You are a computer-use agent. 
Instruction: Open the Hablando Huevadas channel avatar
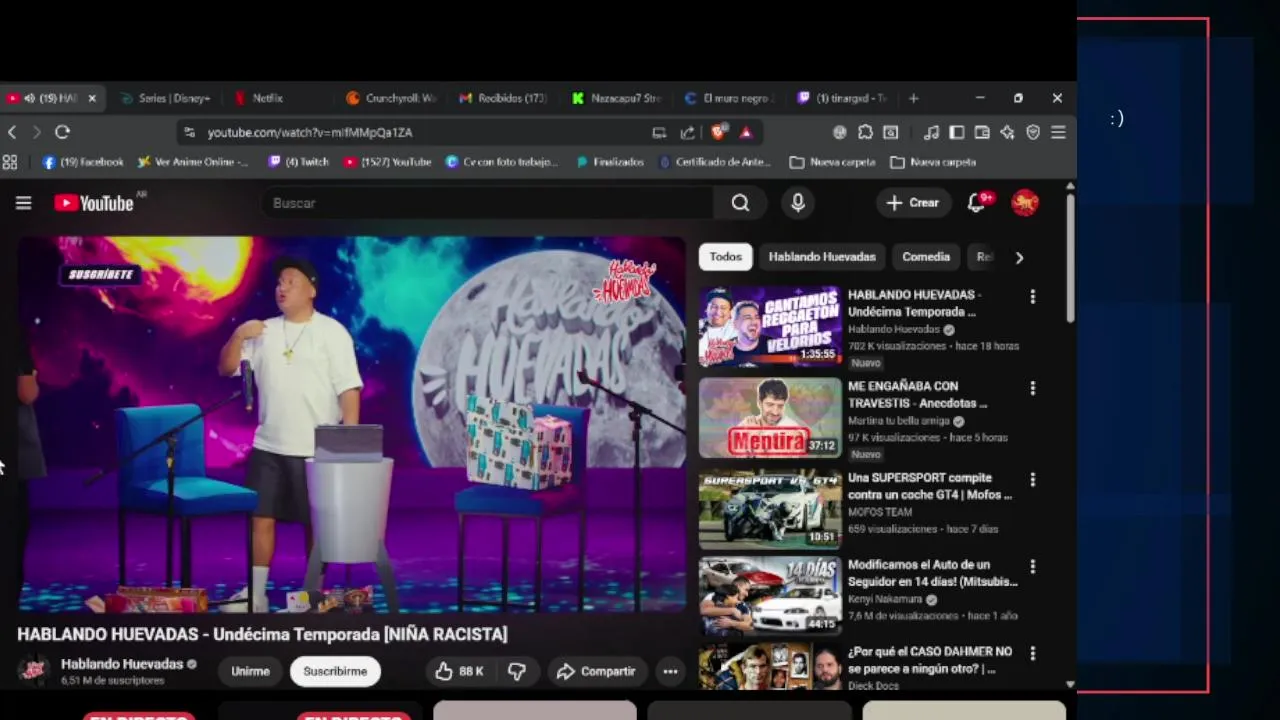(x=33, y=671)
